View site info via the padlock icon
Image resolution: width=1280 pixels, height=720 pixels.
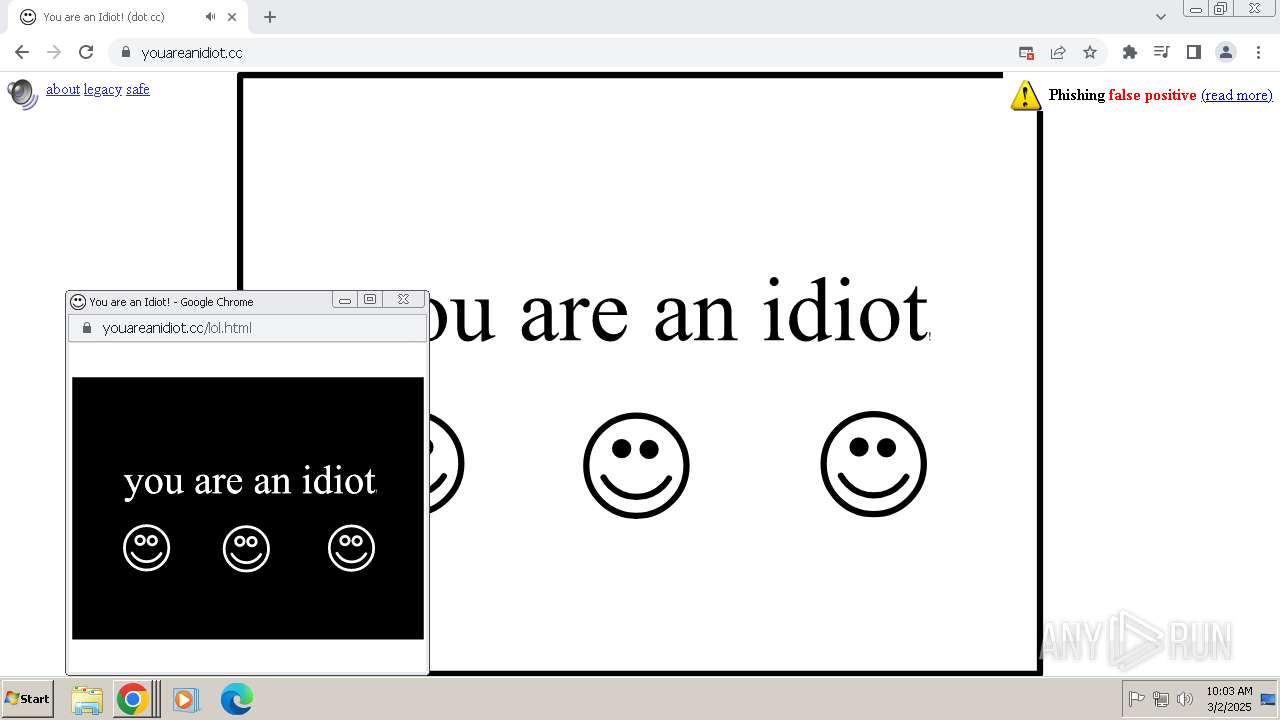point(125,52)
